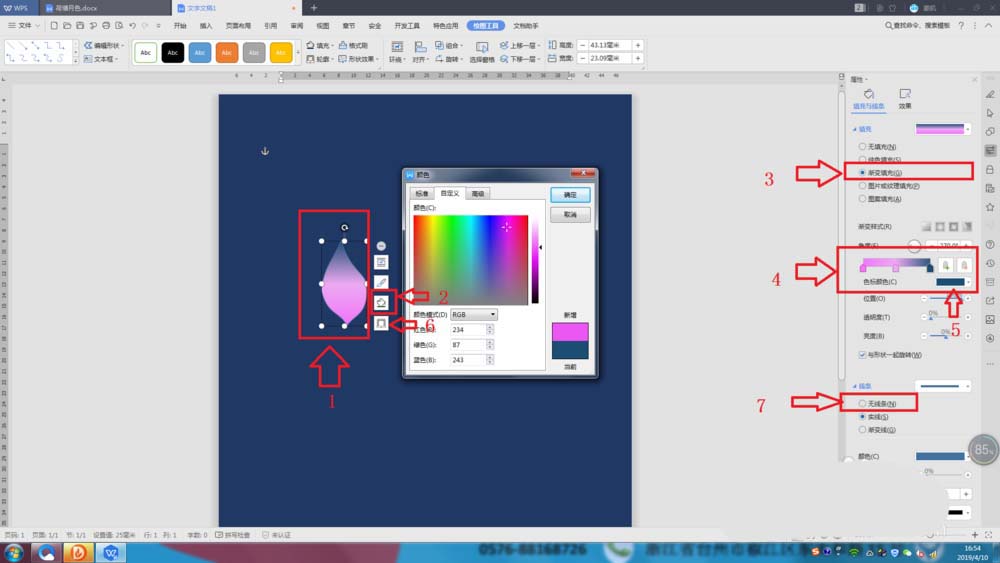Select 图片或纹理填充 picture fill radio

point(862,186)
